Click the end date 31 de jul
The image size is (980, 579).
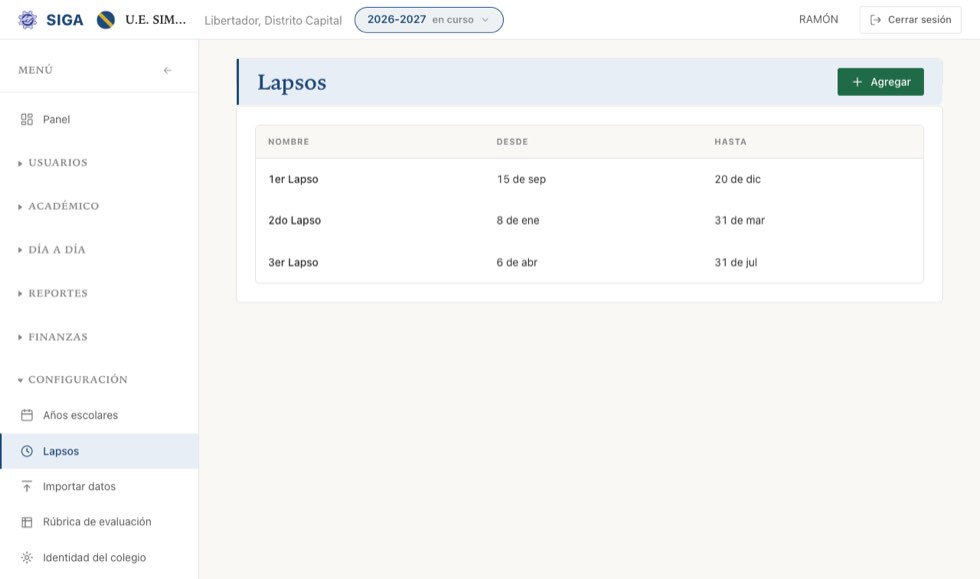point(736,263)
